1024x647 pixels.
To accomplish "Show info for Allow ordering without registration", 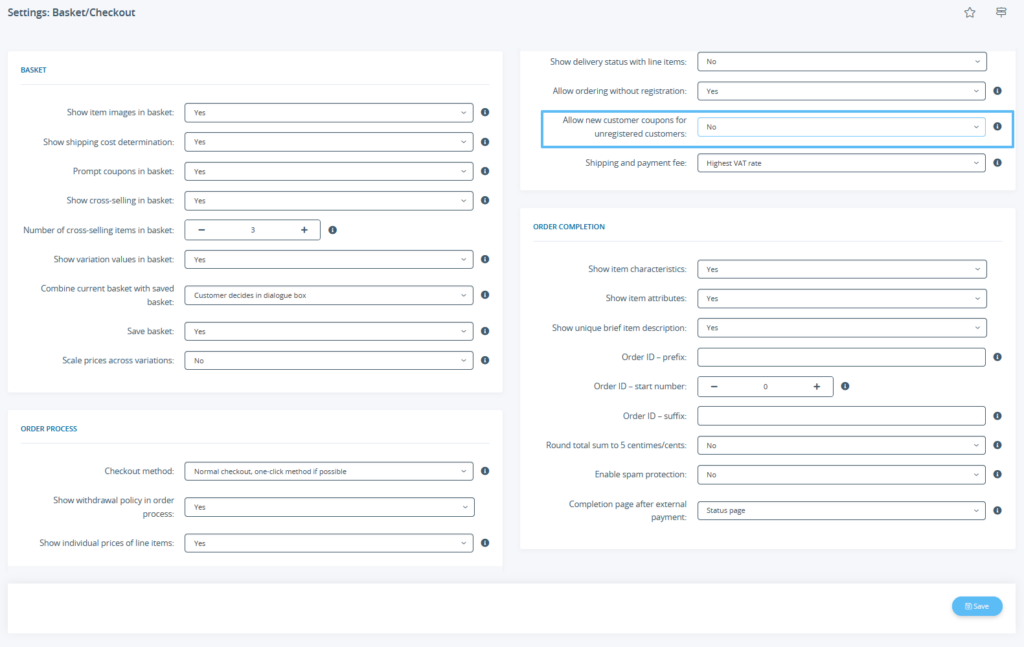I will [x=997, y=91].
